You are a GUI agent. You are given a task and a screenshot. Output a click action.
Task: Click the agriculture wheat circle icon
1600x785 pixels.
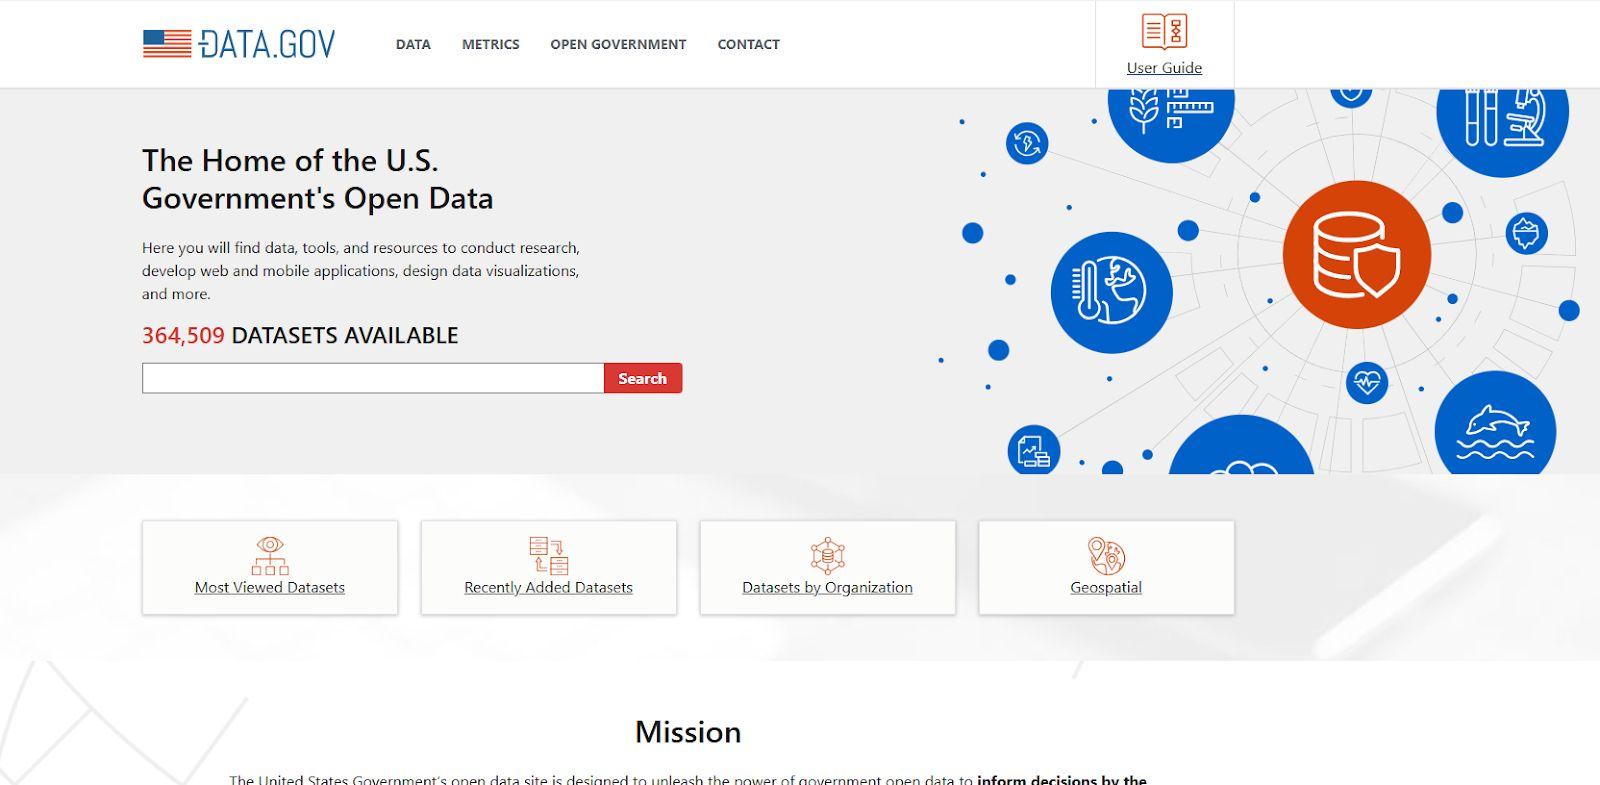1171,115
